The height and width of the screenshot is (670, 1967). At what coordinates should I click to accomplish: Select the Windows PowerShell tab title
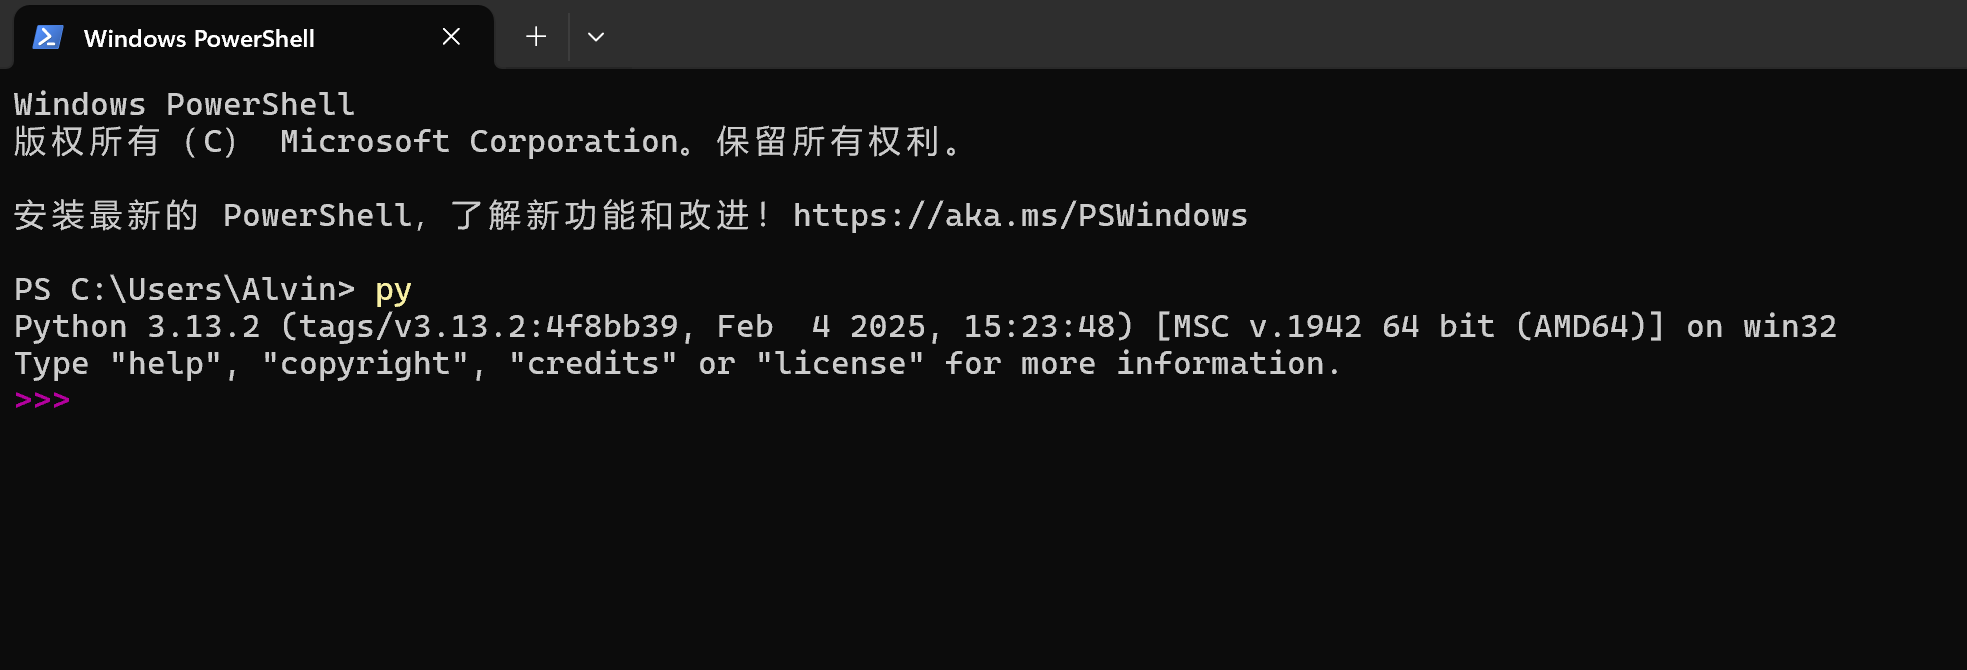[x=199, y=39]
